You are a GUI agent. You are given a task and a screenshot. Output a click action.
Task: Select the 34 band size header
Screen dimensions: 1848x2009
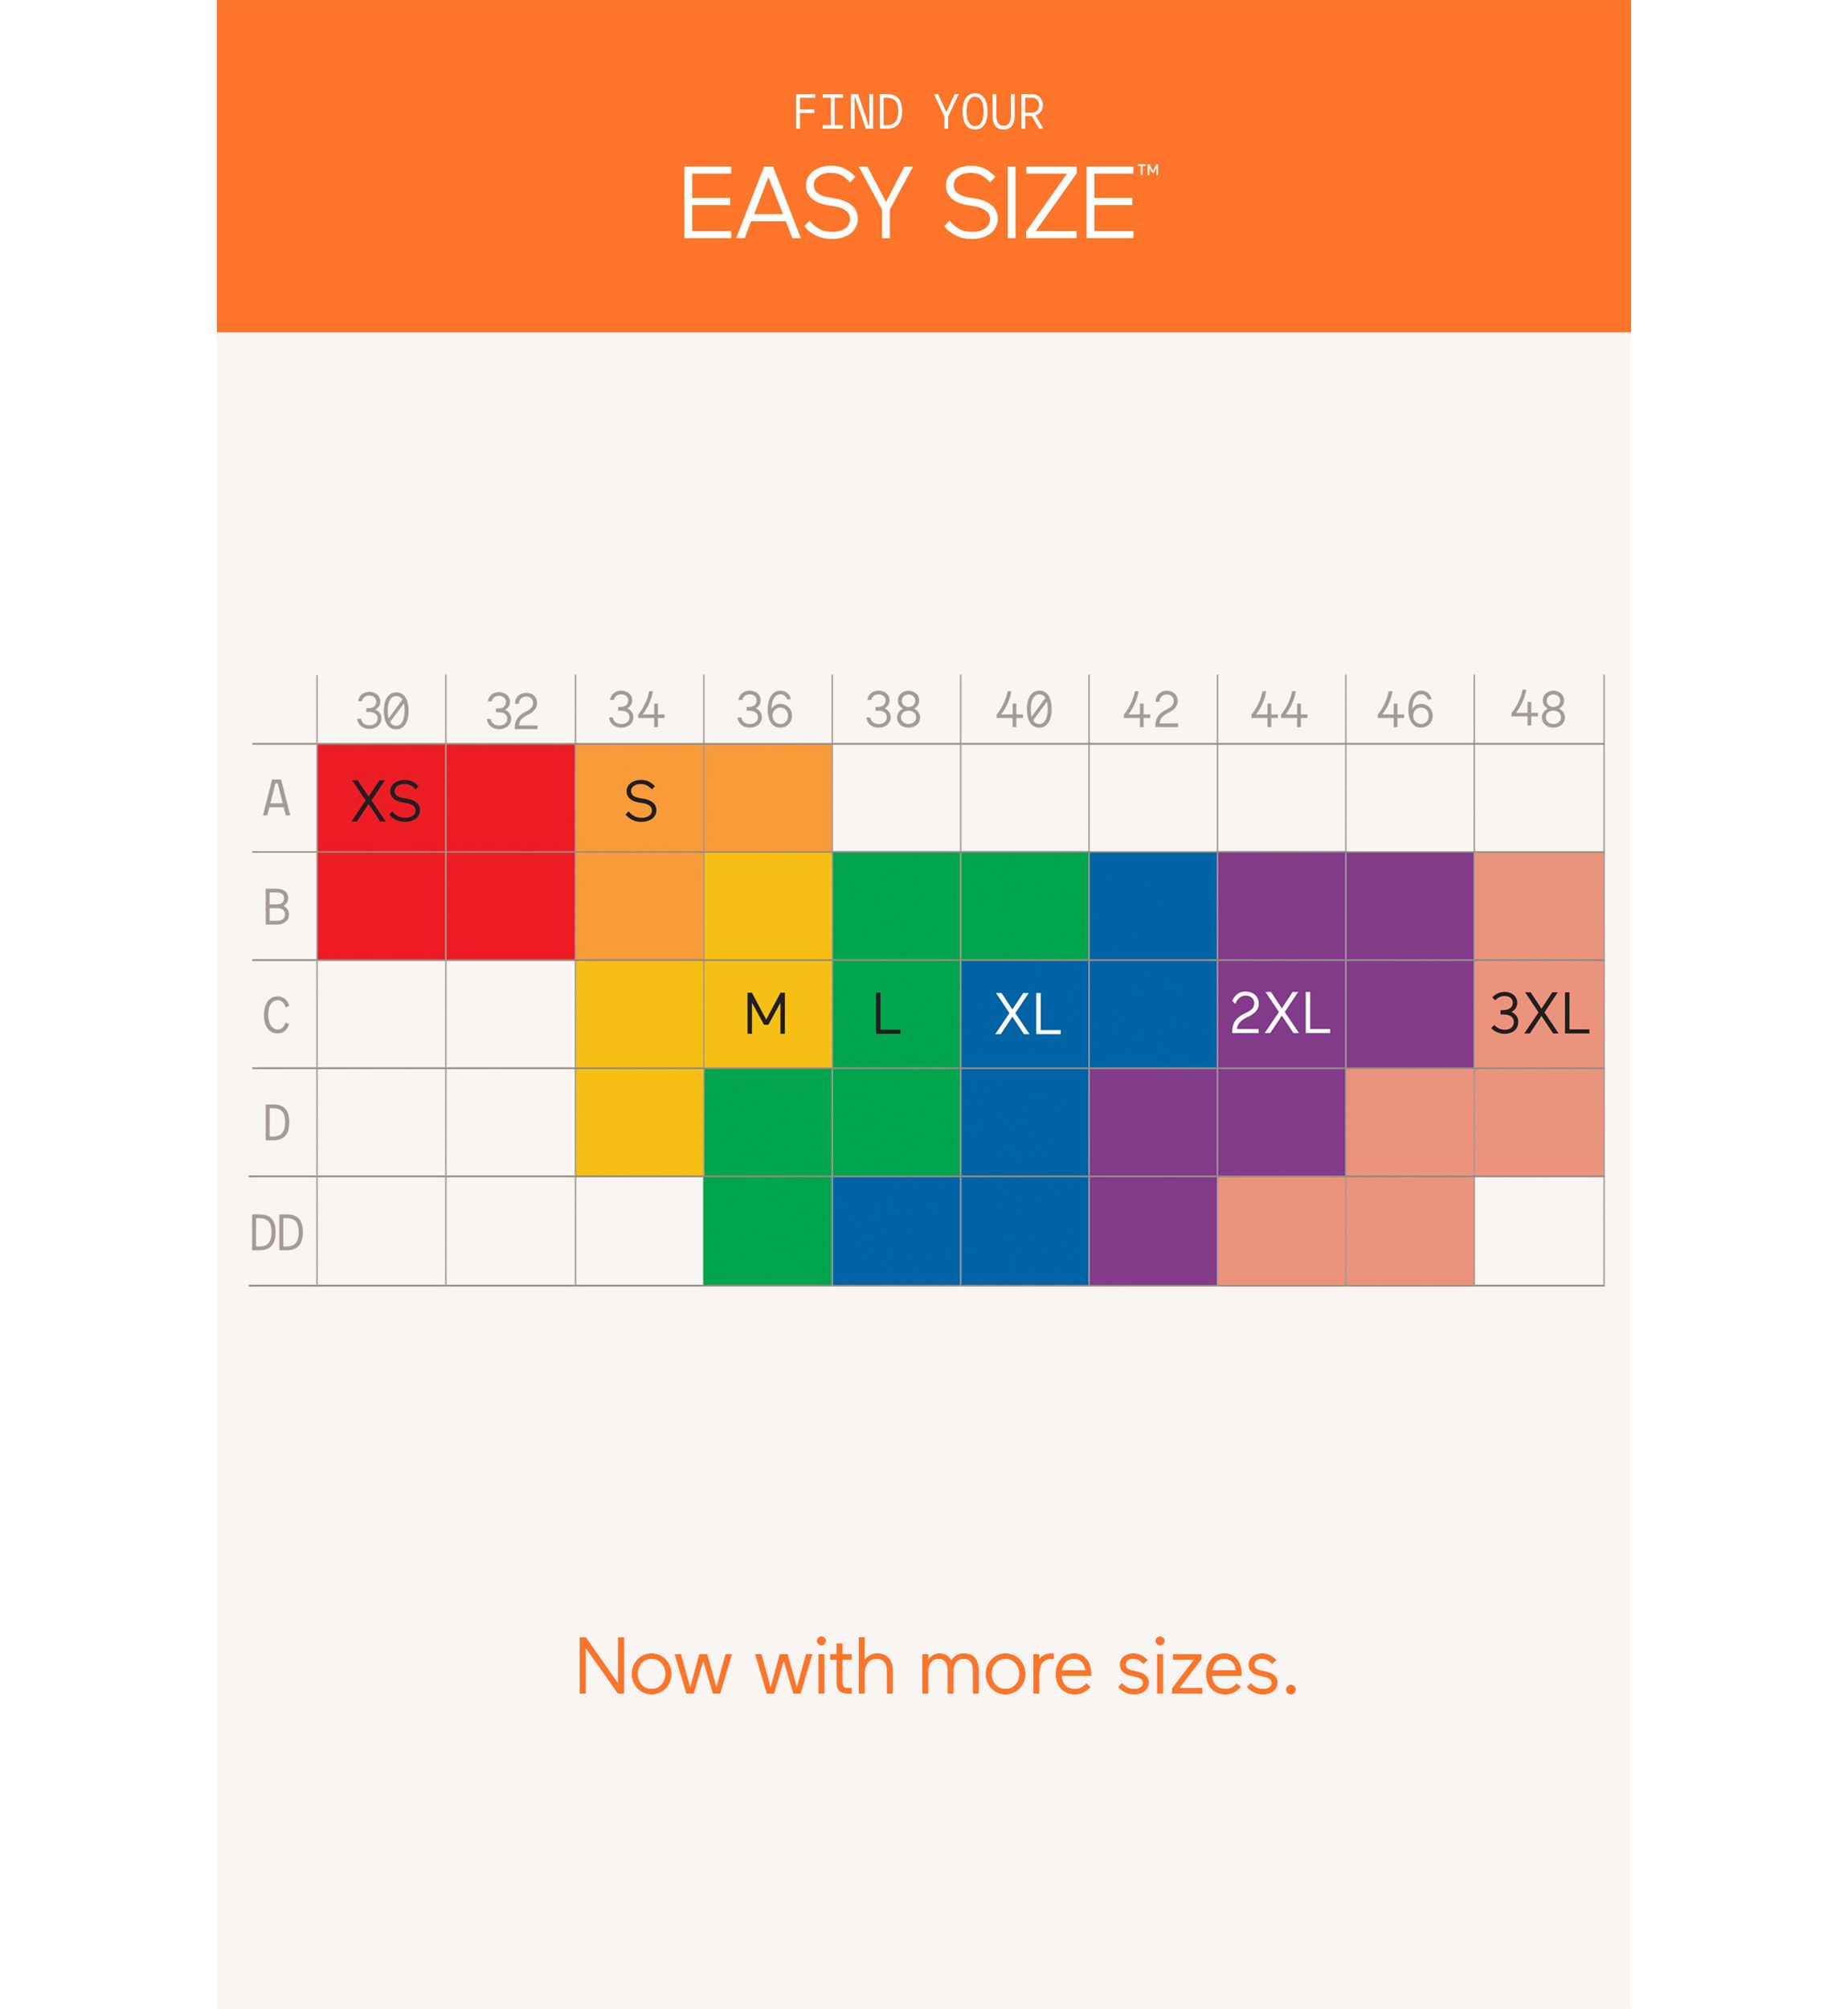pyautogui.click(x=637, y=711)
